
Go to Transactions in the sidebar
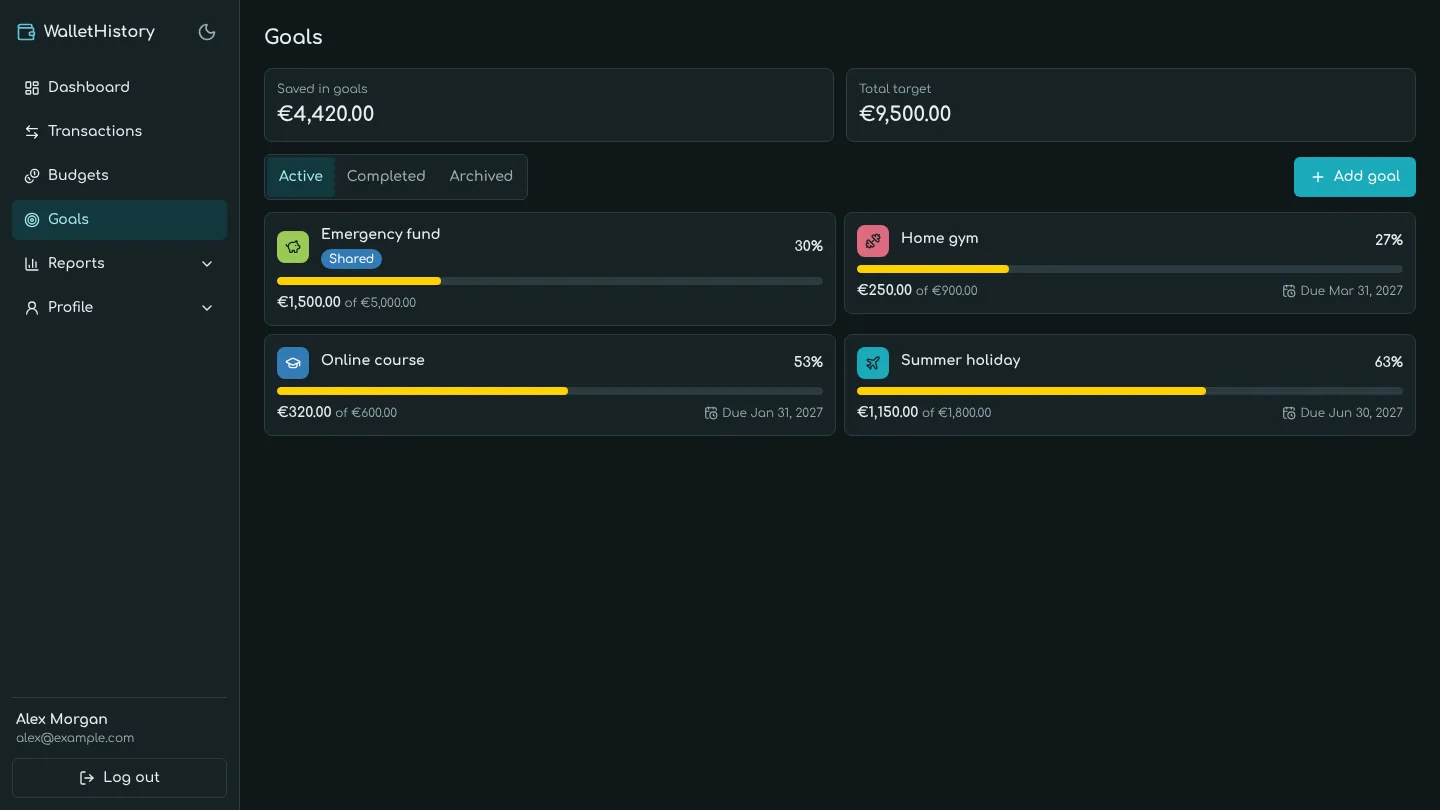pos(119,132)
